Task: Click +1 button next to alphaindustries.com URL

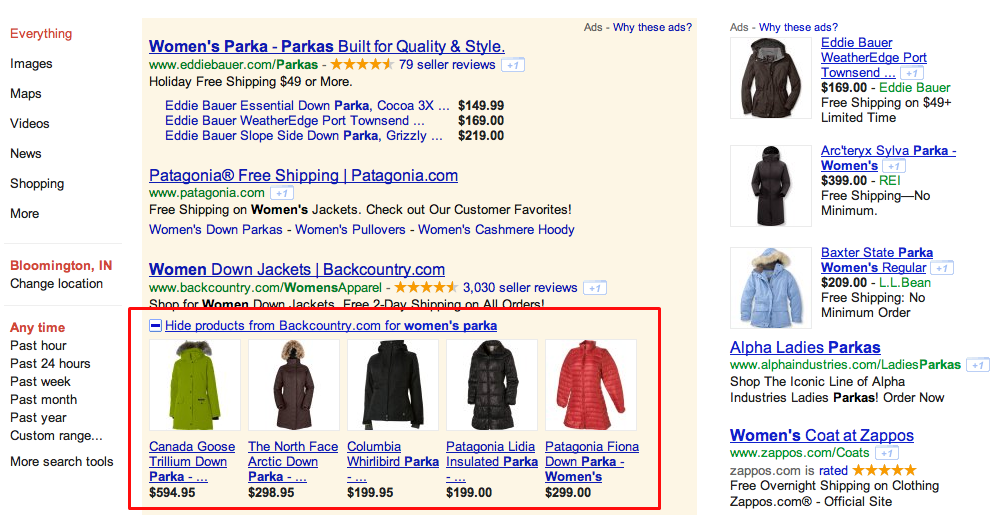Action: click(x=978, y=365)
